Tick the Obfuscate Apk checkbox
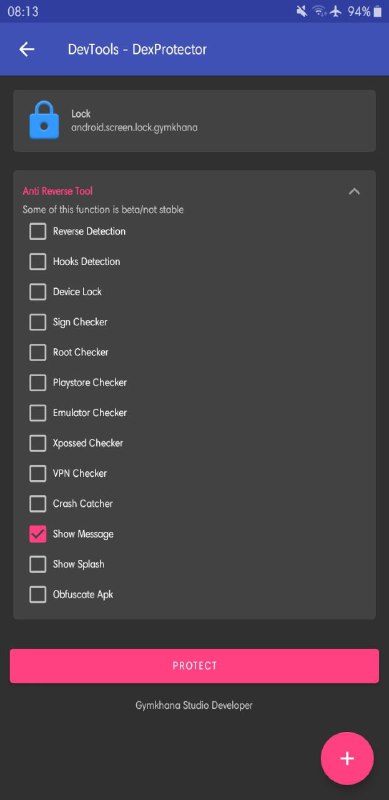Viewport: 389px width, 800px height. point(38,595)
